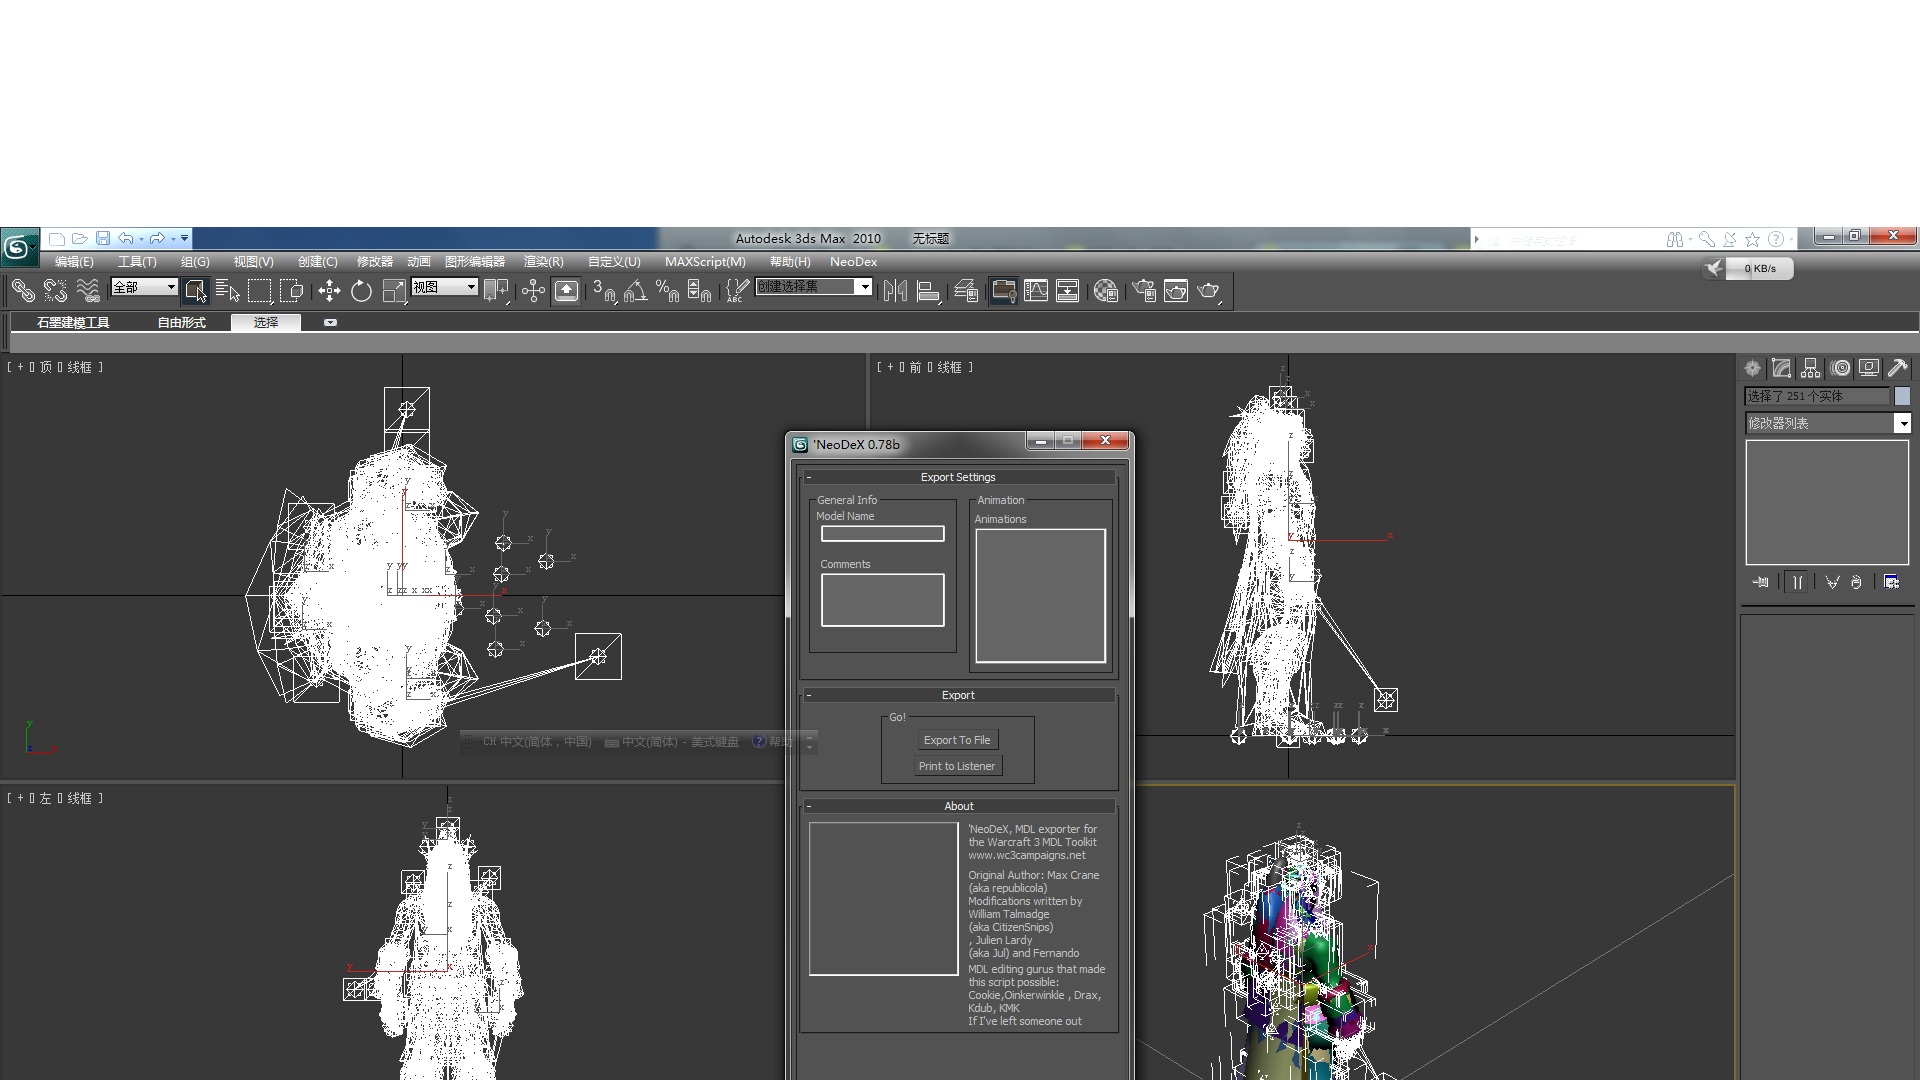Click the Configure Modifier Sets icon
Screen dimensions: 1920x1080
(1892, 582)
